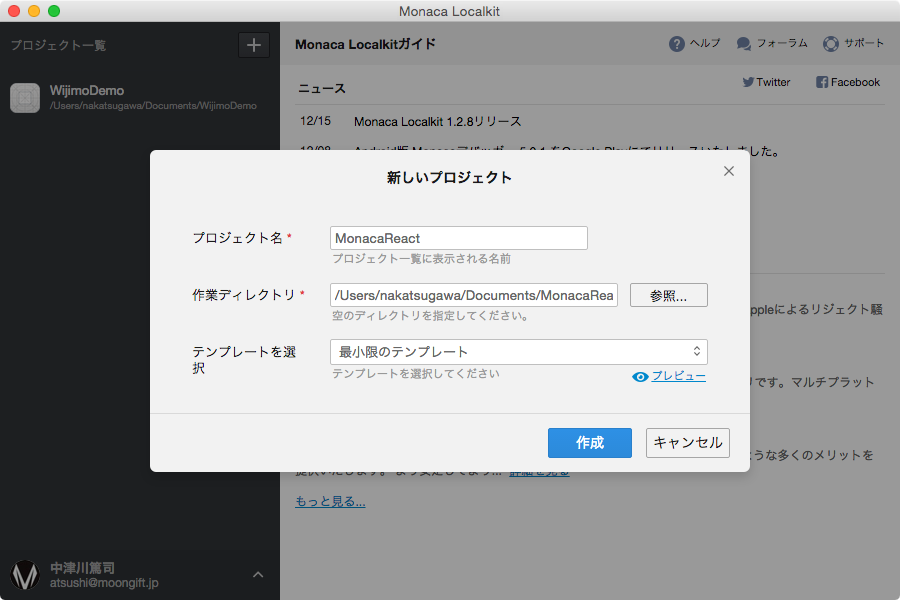900x600 pixels.
Task: Expand the account menu chevron
Action: [258, 574]
